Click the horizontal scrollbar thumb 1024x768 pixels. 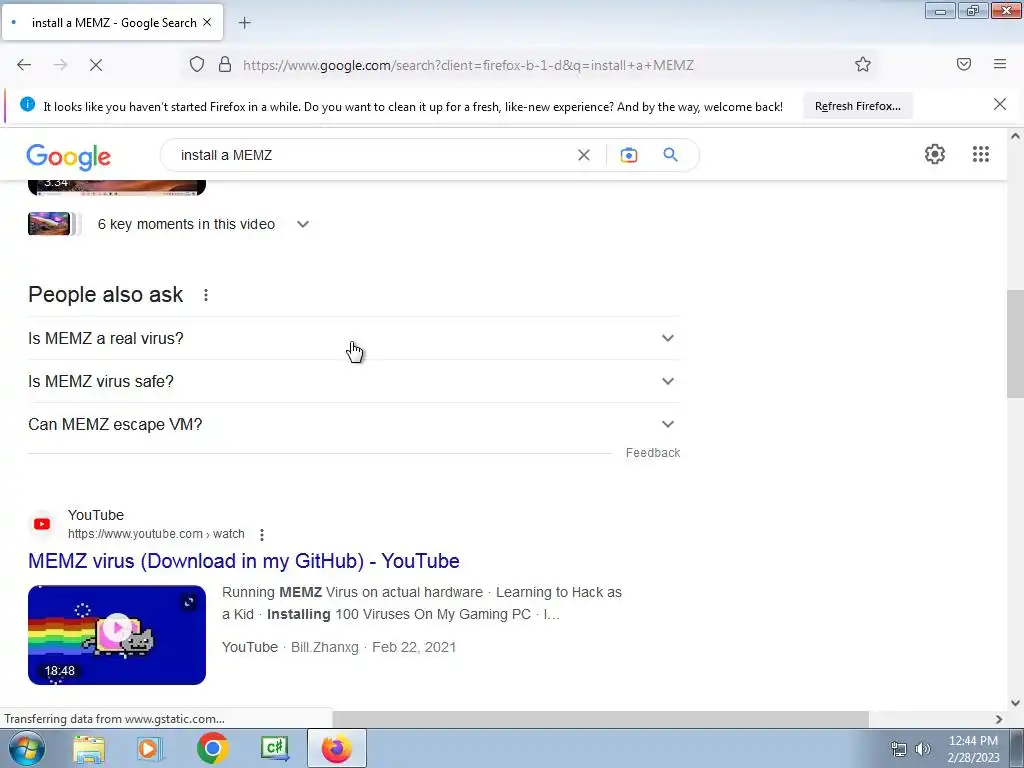click(600, 719)
